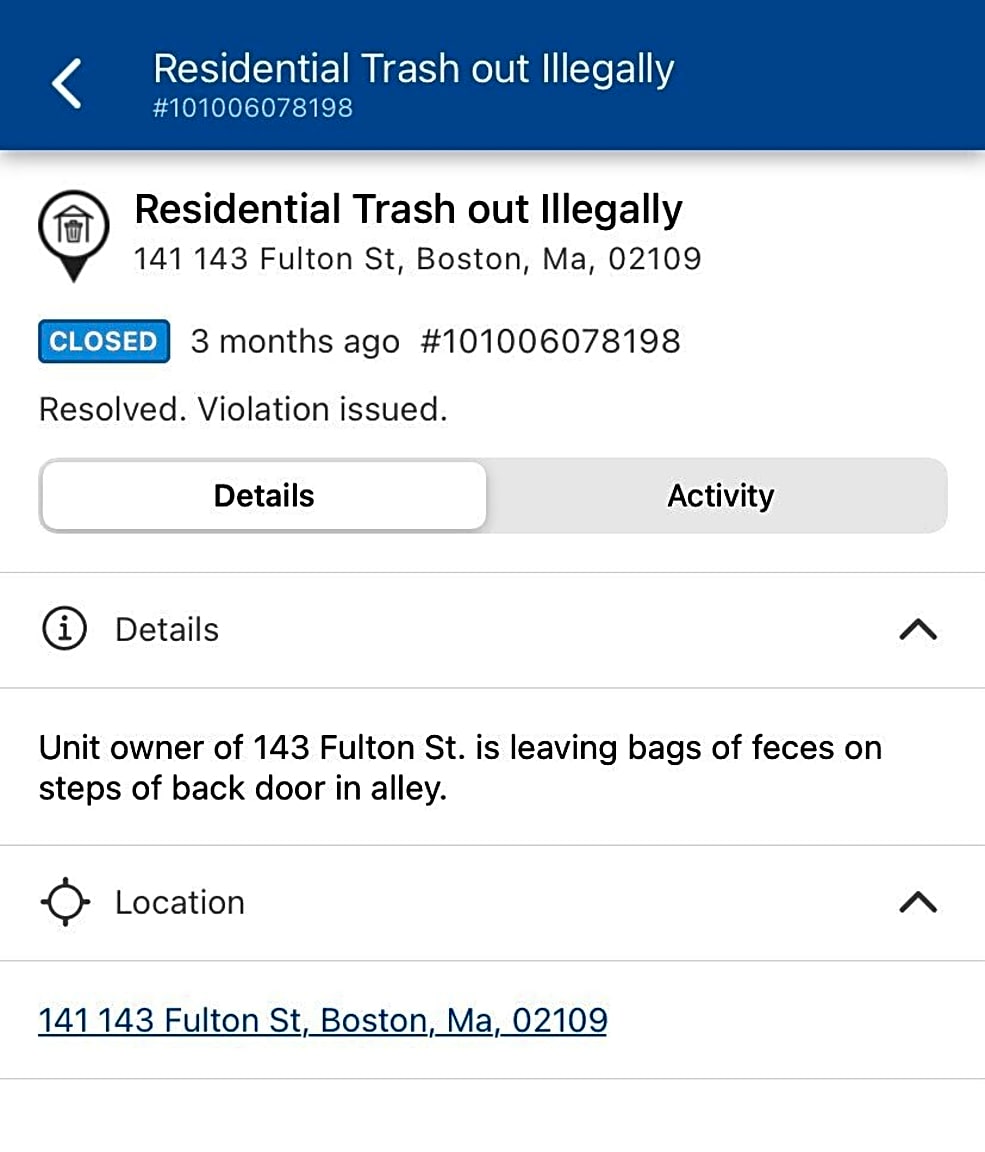Click the Details section header row label
Image resolution: width=985 pixels, height=1152 pixels.
point(167,630)
